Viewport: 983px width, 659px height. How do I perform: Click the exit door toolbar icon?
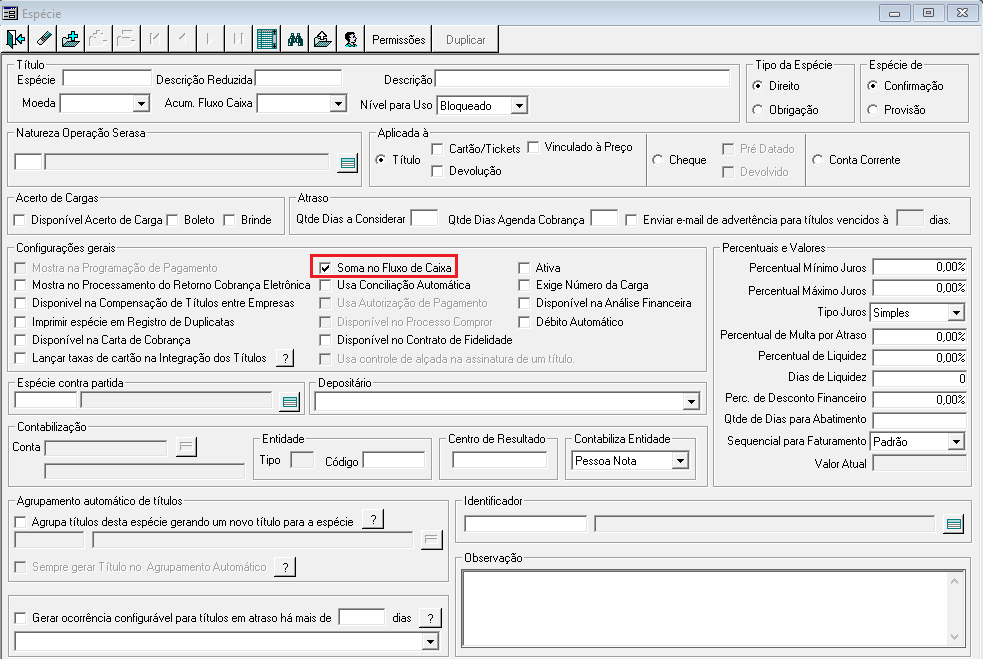(x=15, y=40)
